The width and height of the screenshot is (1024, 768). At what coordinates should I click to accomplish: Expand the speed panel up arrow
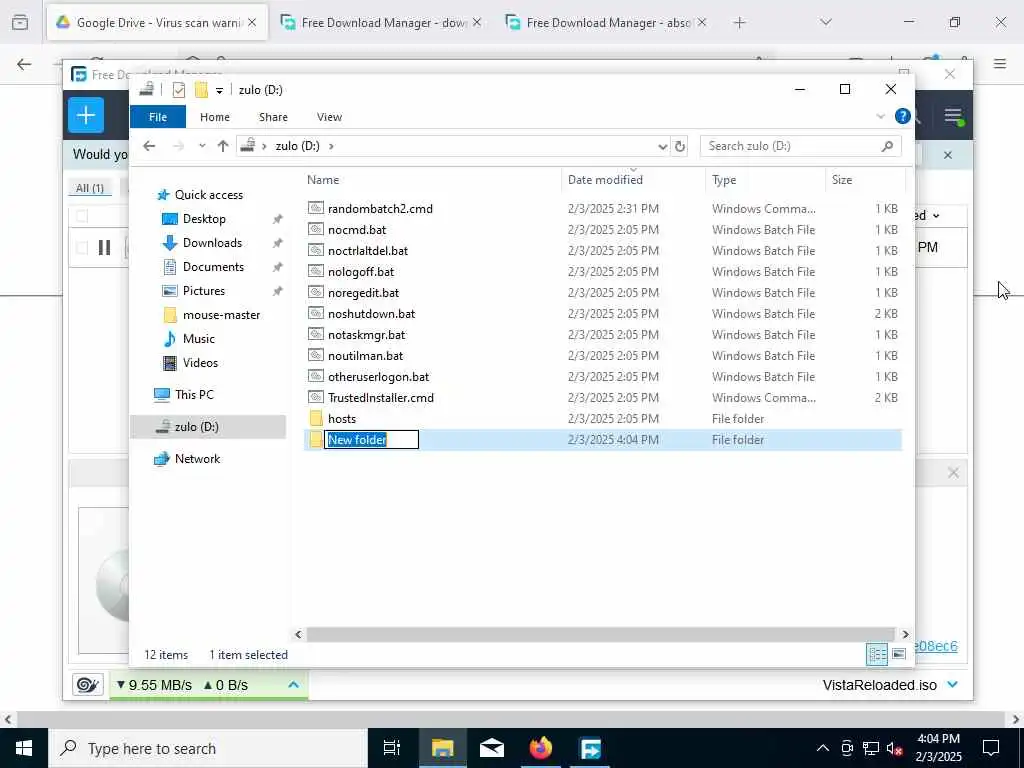point(293,684)
